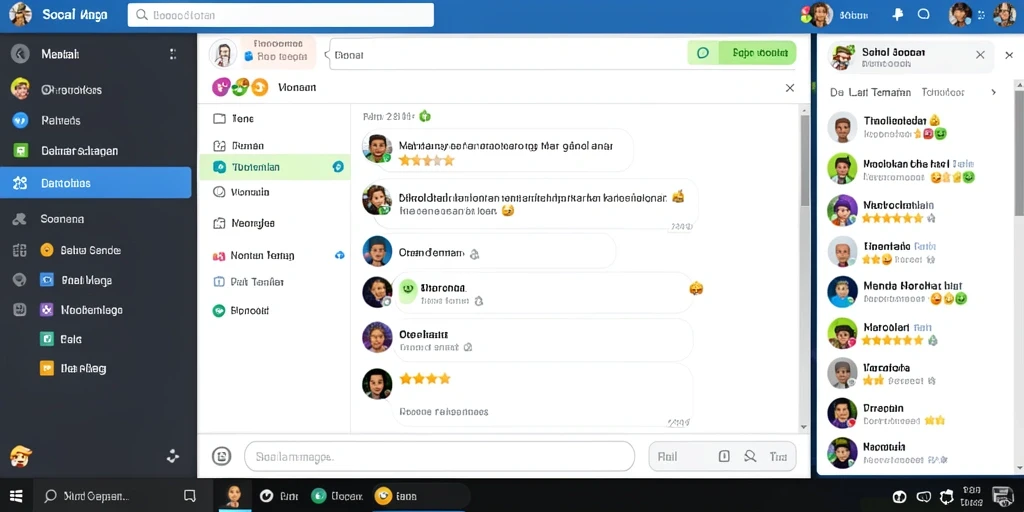This screenshot has height=512, width=1024.
Task: Close the Sohal Soooan card
Action: [980, 55]
